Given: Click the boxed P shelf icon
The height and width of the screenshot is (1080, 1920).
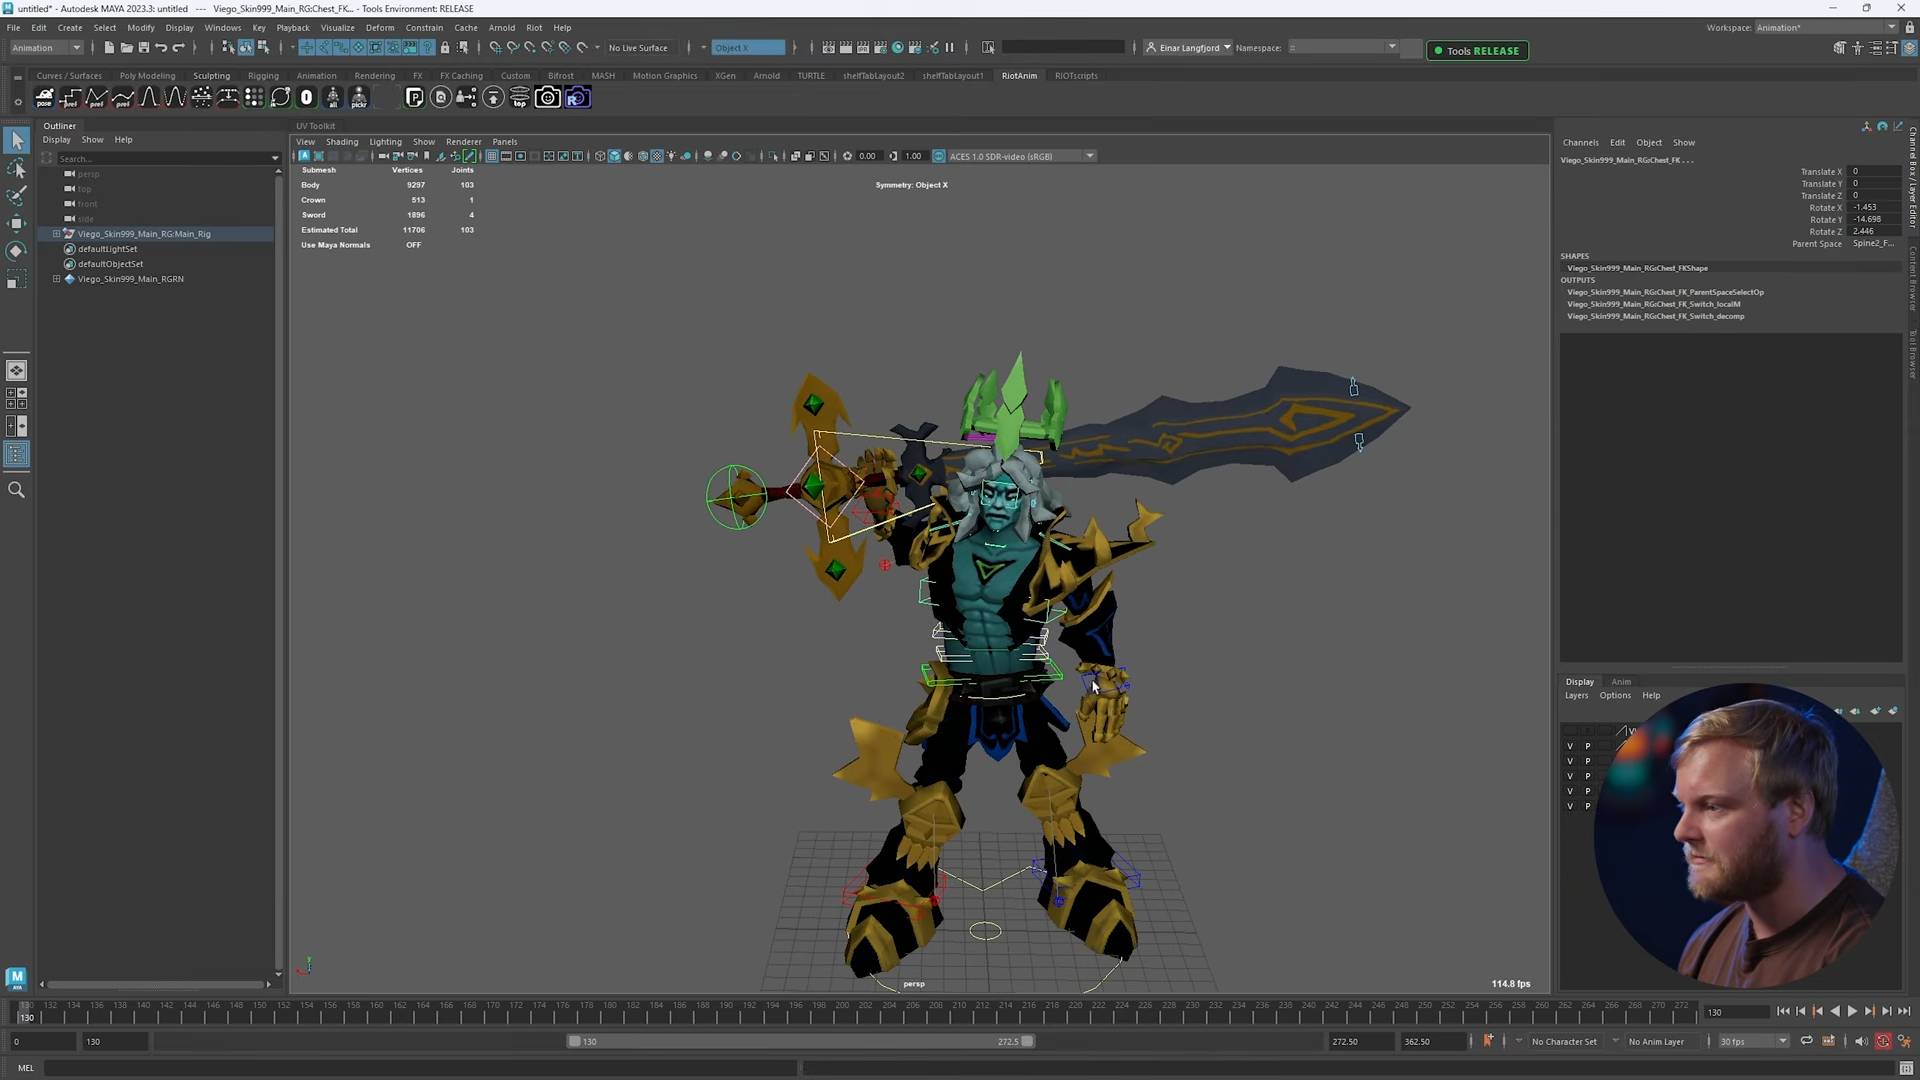Looking at the screenshot, I should click(414, 97).
